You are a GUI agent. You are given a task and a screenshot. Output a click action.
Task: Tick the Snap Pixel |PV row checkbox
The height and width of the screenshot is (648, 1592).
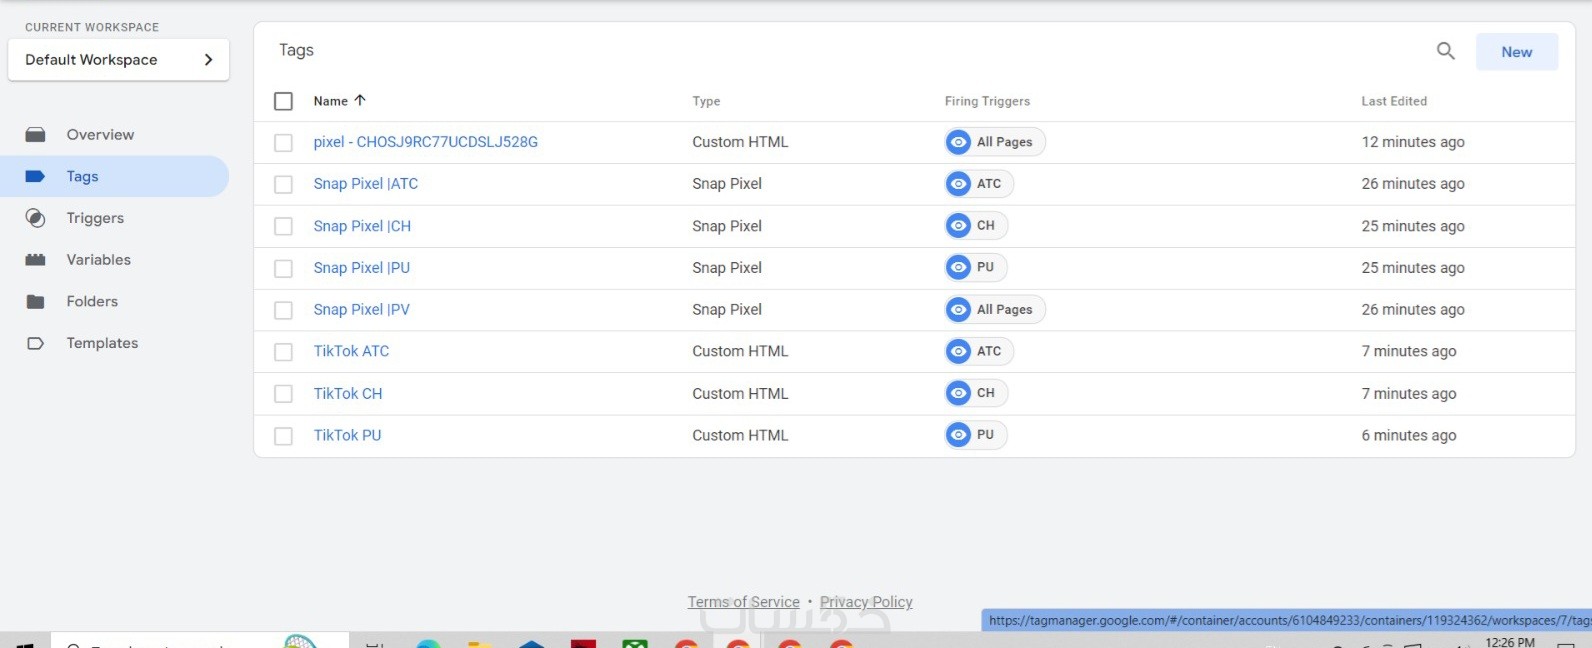tap(283, 311)
